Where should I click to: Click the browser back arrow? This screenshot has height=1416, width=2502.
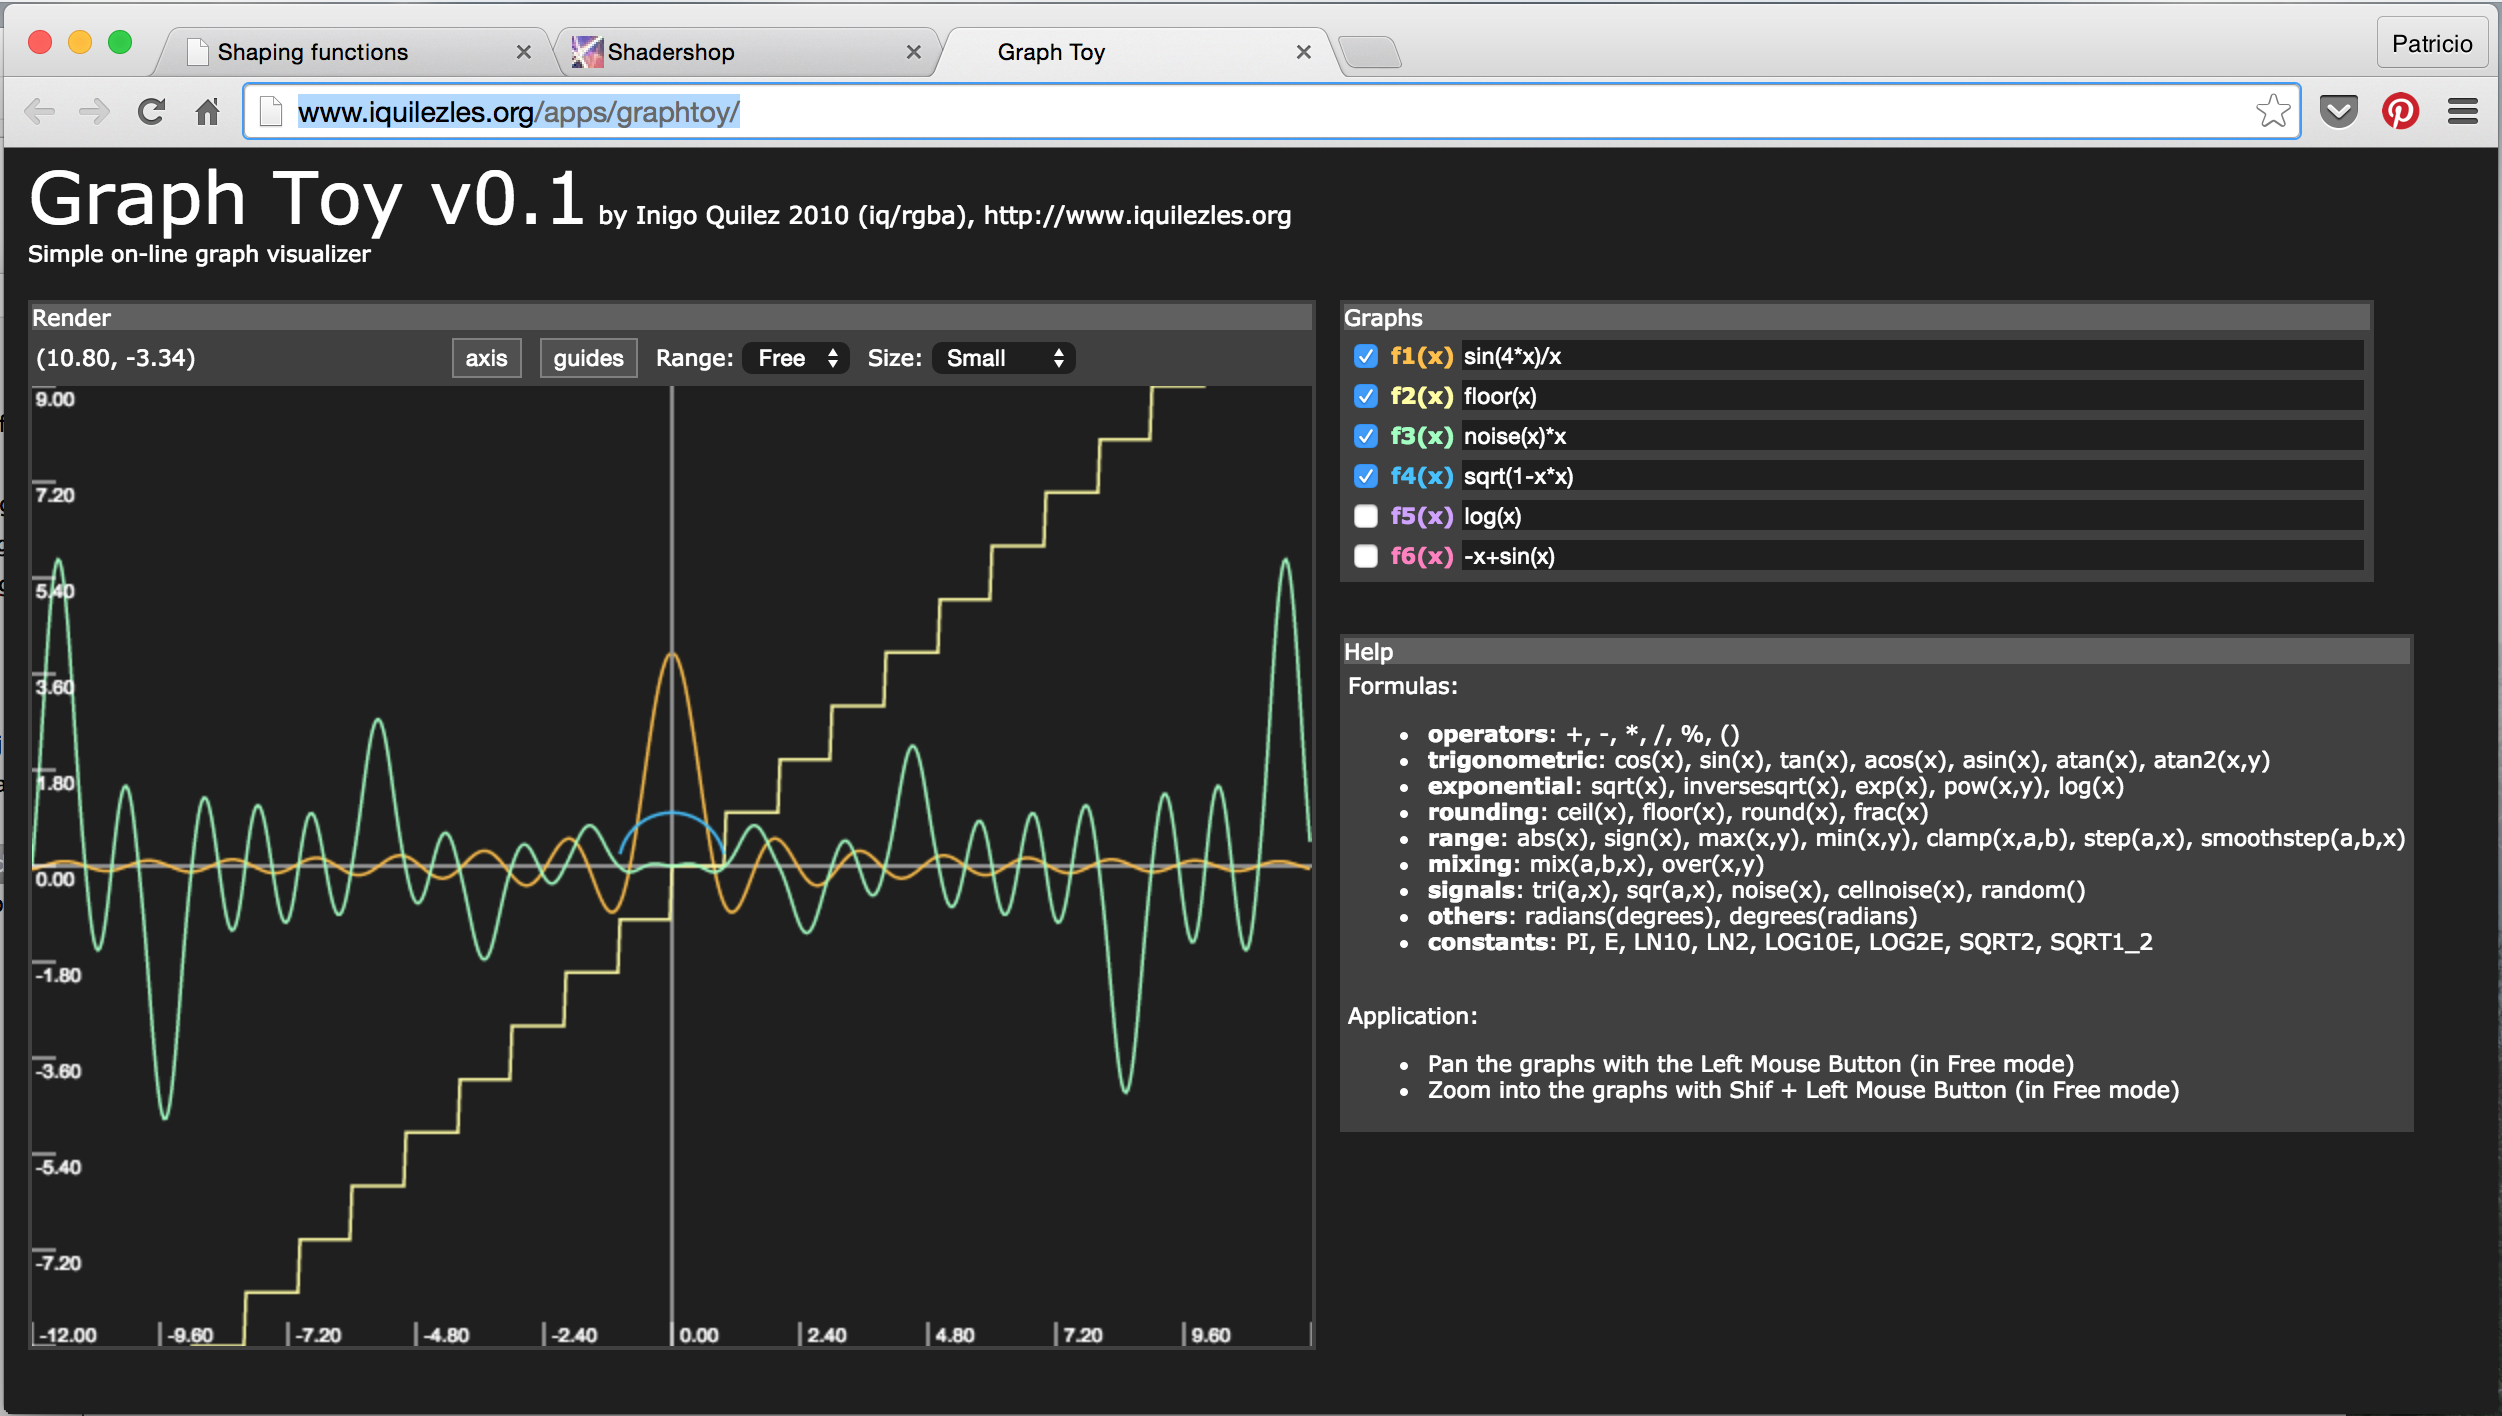click(39, 111)
